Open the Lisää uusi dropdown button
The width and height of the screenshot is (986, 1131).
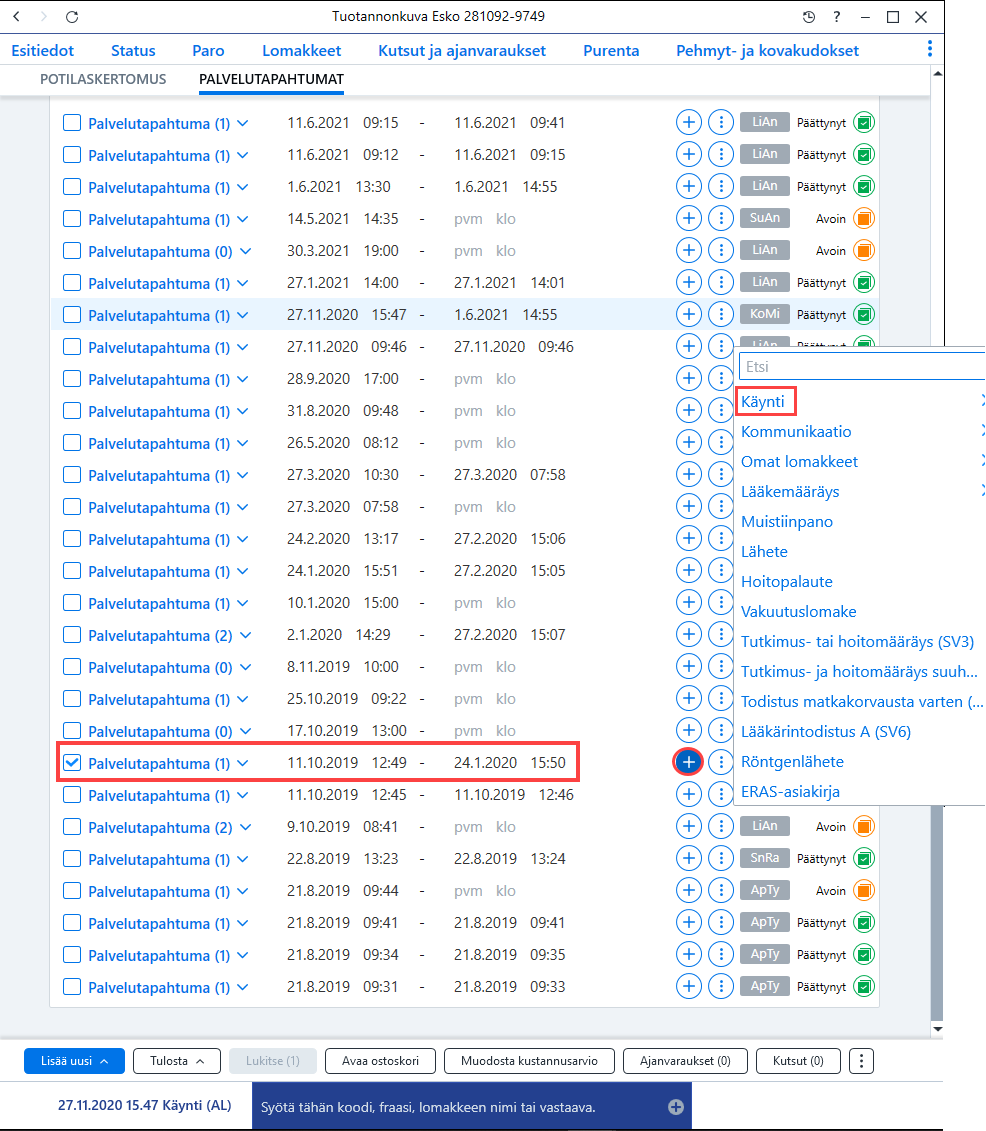(74, 1061)
